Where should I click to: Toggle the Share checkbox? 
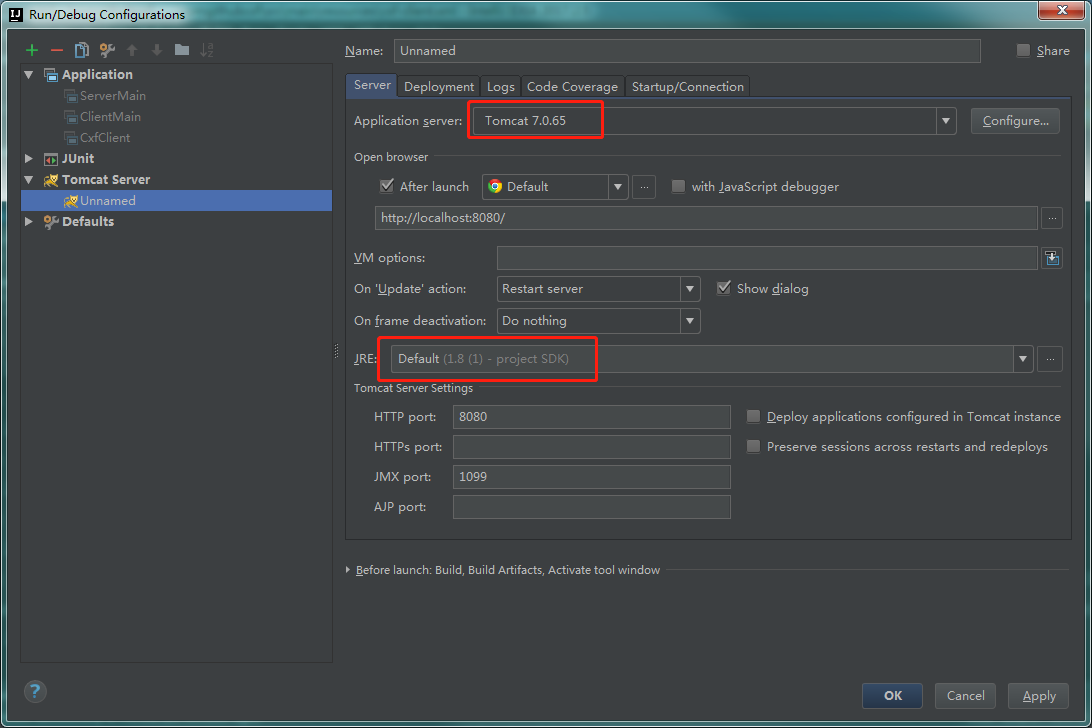click(x=1023, y=50)
